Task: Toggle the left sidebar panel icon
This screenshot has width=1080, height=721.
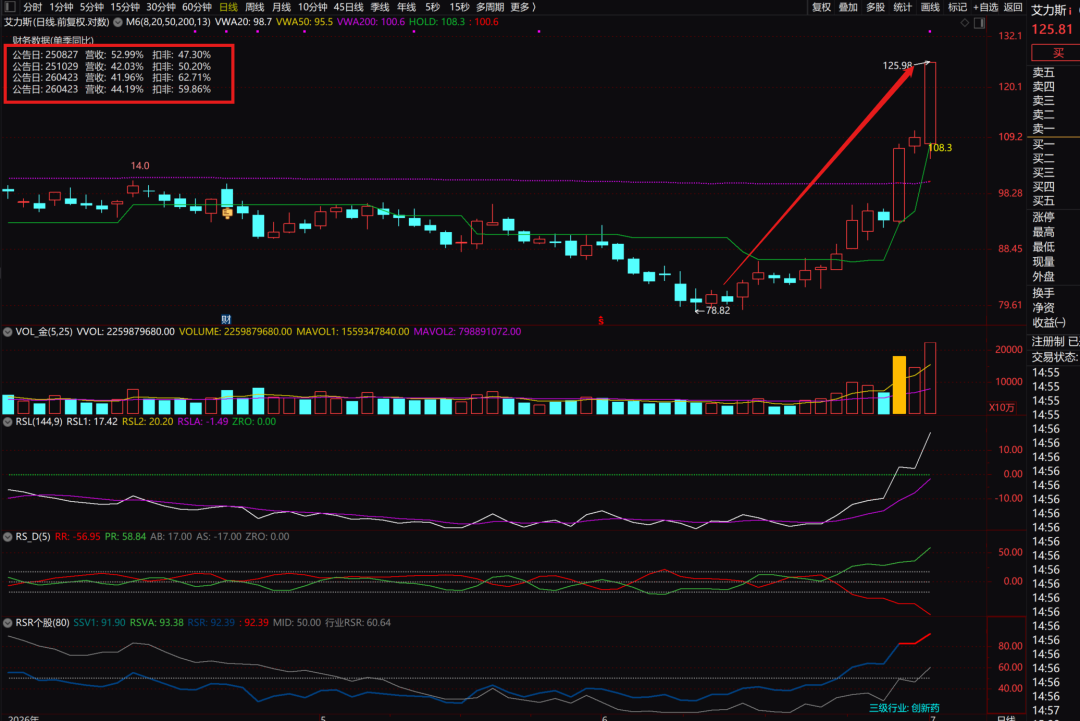Action: [x=10, y=7]
